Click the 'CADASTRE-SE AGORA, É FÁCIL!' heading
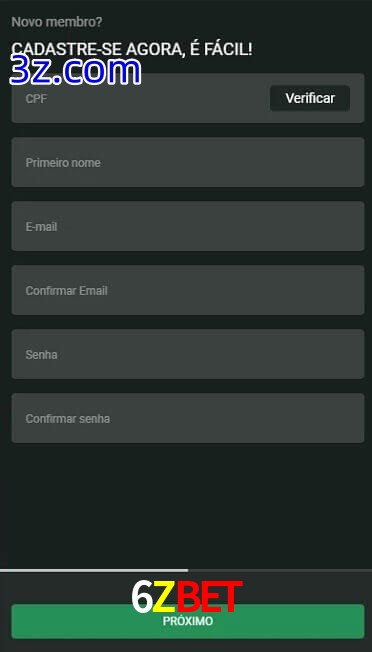 point(132,49)
